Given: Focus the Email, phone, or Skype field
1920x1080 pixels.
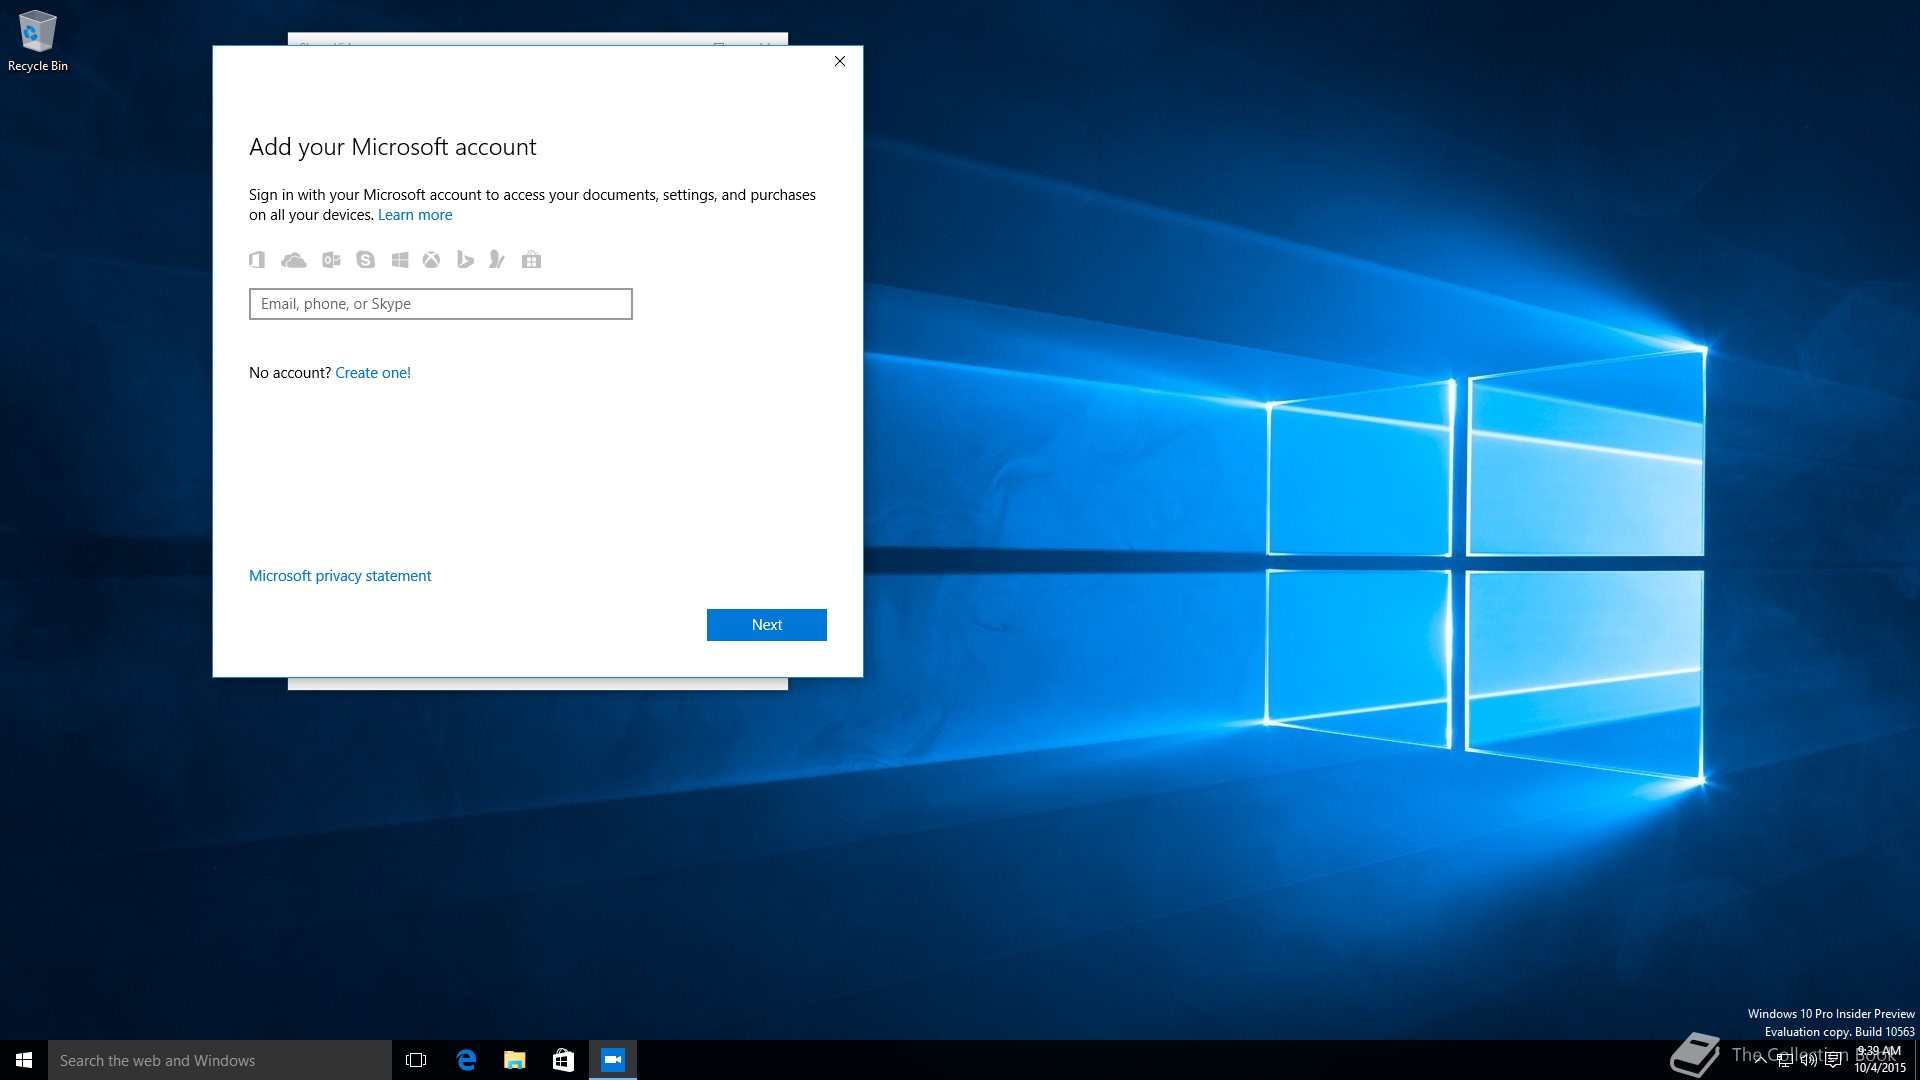Looking at the screenshot, I should pos(440,304).
